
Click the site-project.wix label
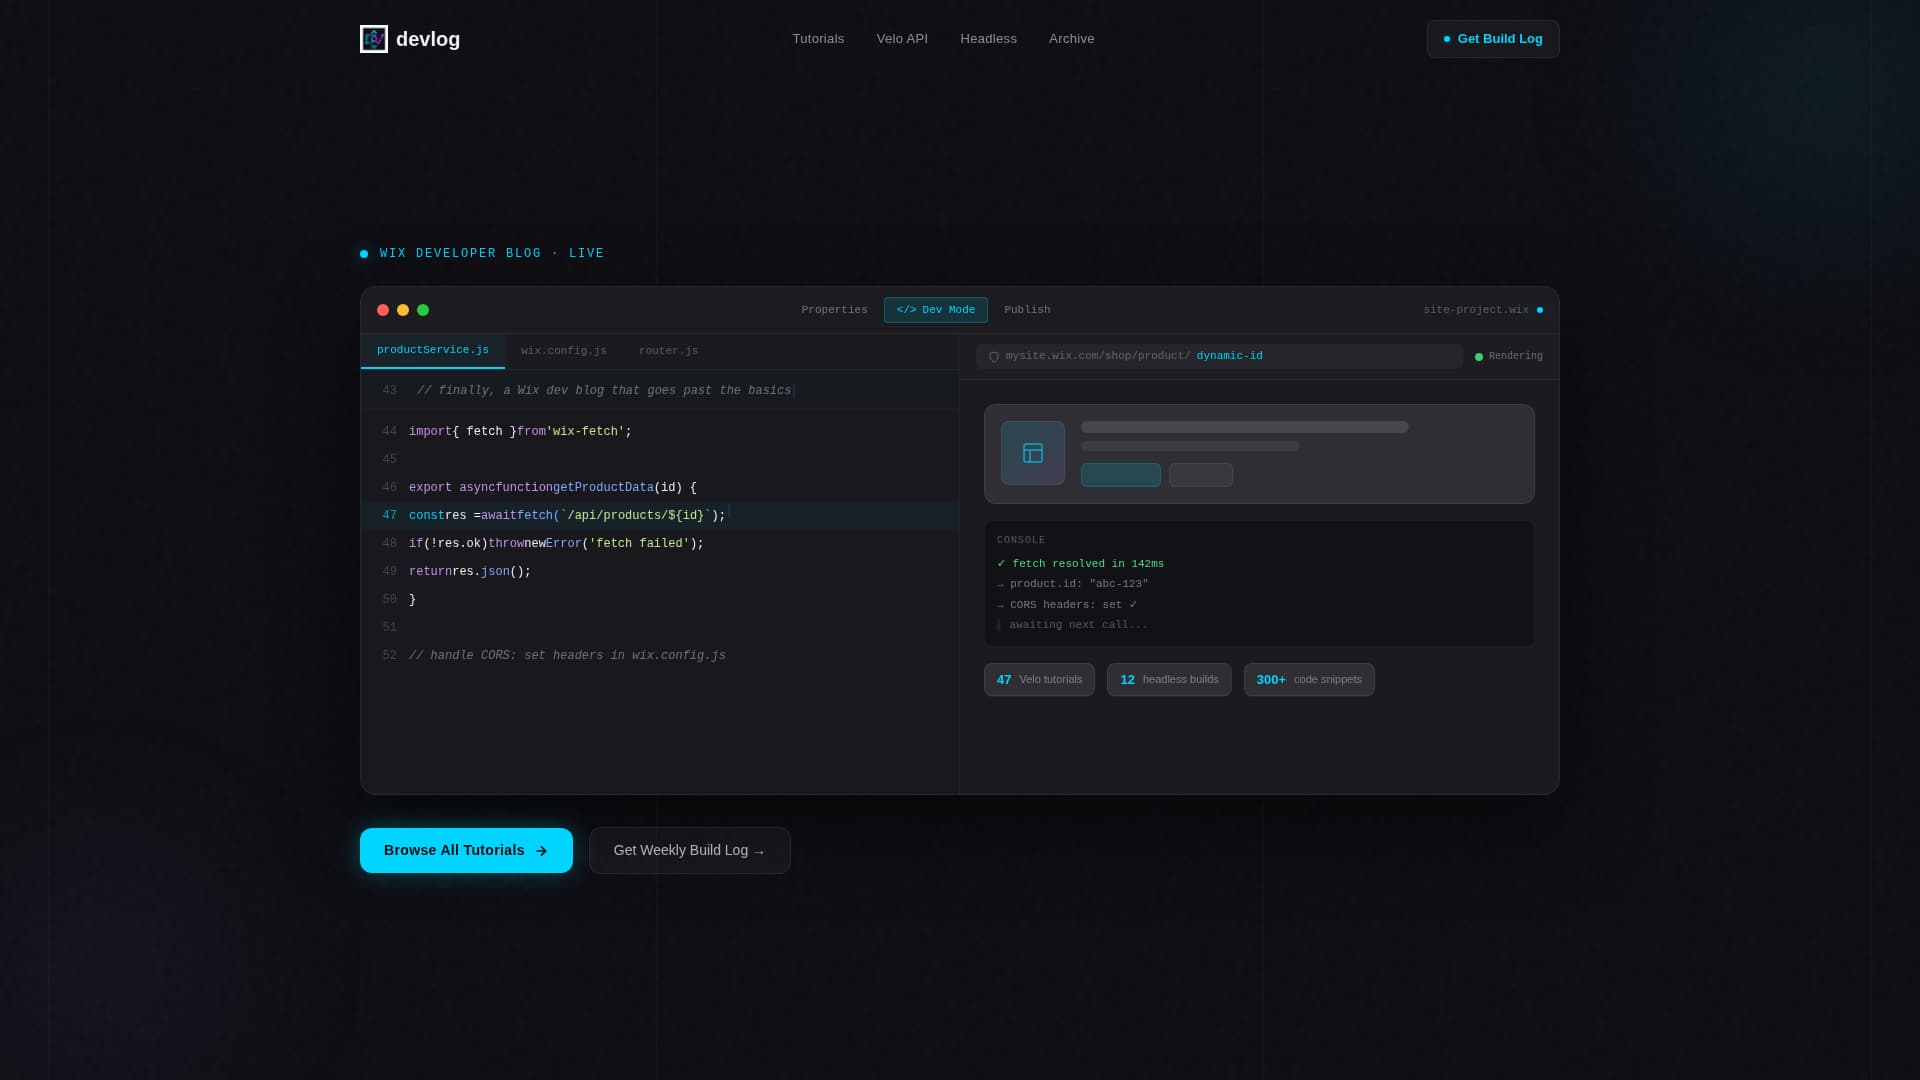(1476, 310)
